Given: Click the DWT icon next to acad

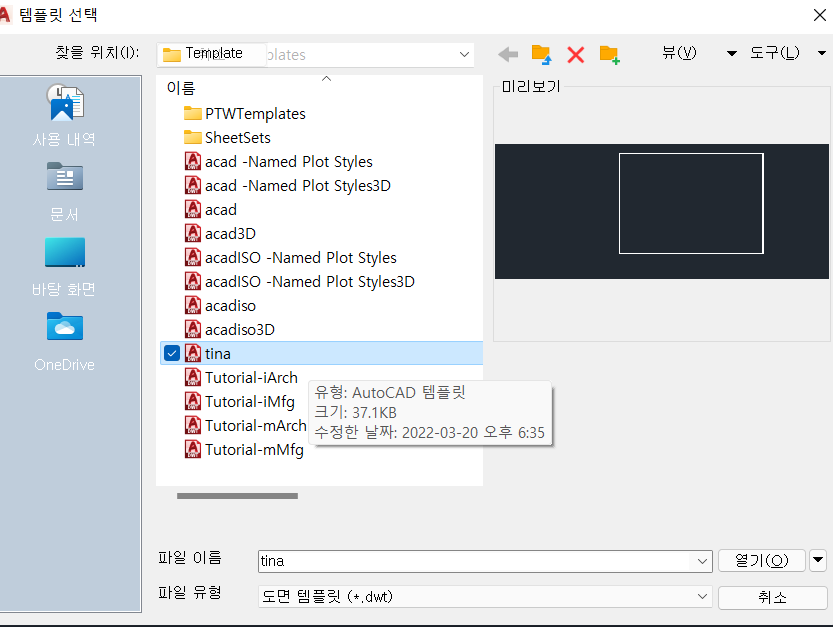Looking at the screenshot, I should point(193,209).
